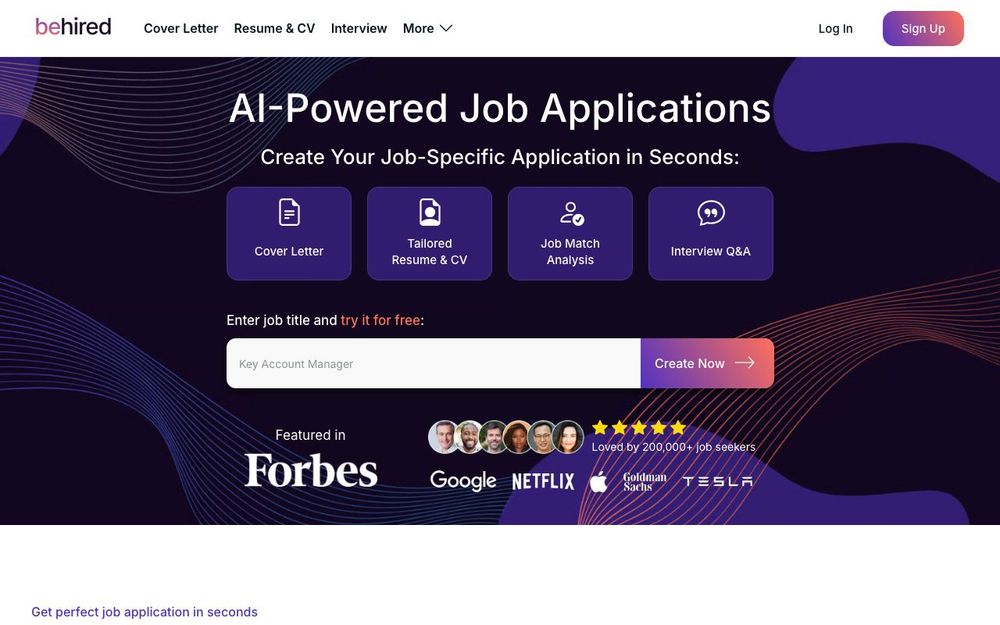Viewport: 1000px width, 625px height.
Task: Select the Cover Letter document icon card
Action: (x=289, y=211)
